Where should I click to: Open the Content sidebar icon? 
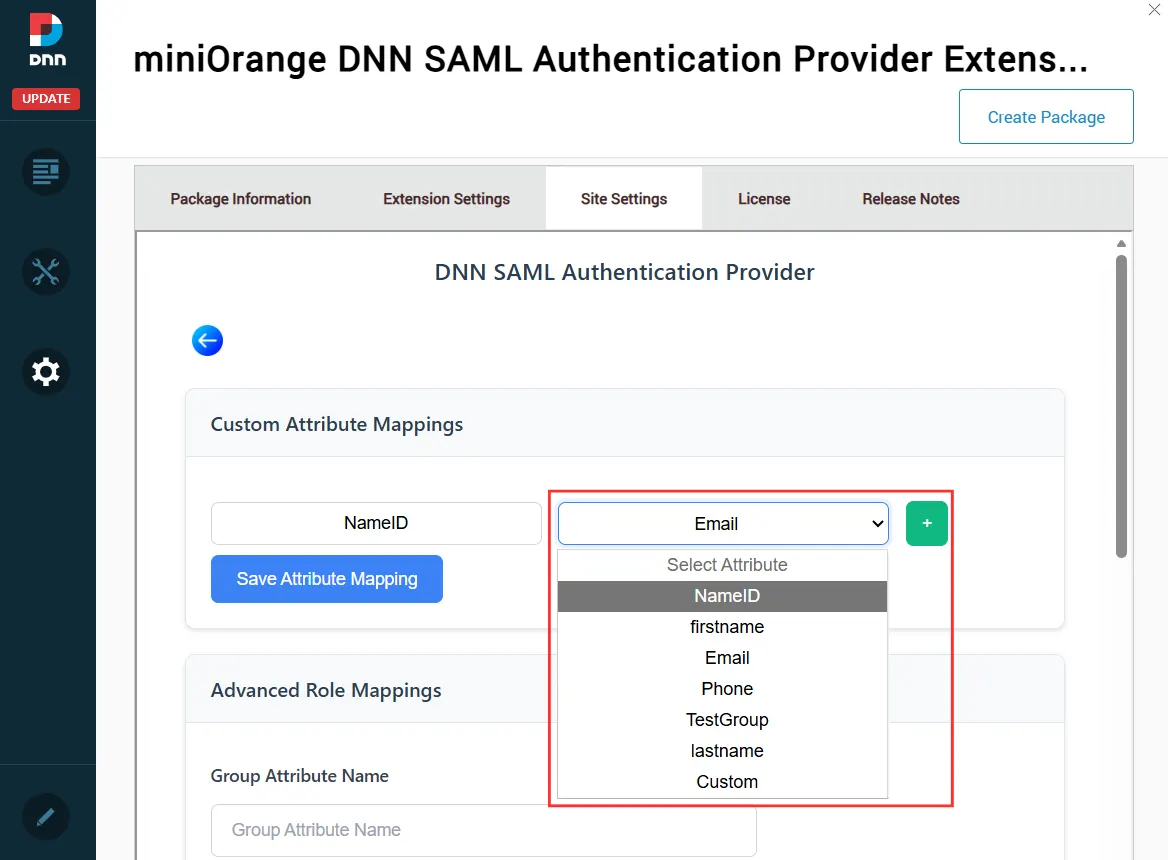pos(45,172)
